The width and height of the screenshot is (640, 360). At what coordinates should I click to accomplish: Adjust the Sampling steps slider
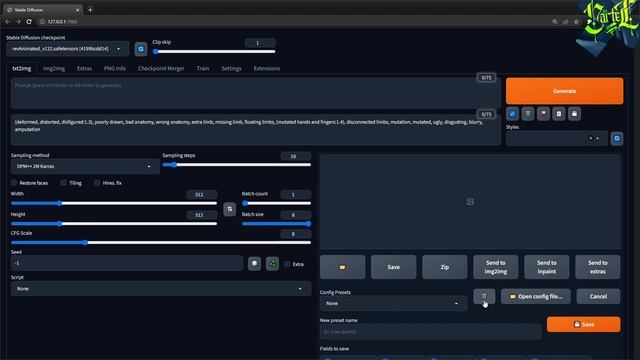(x=237, y=164)
